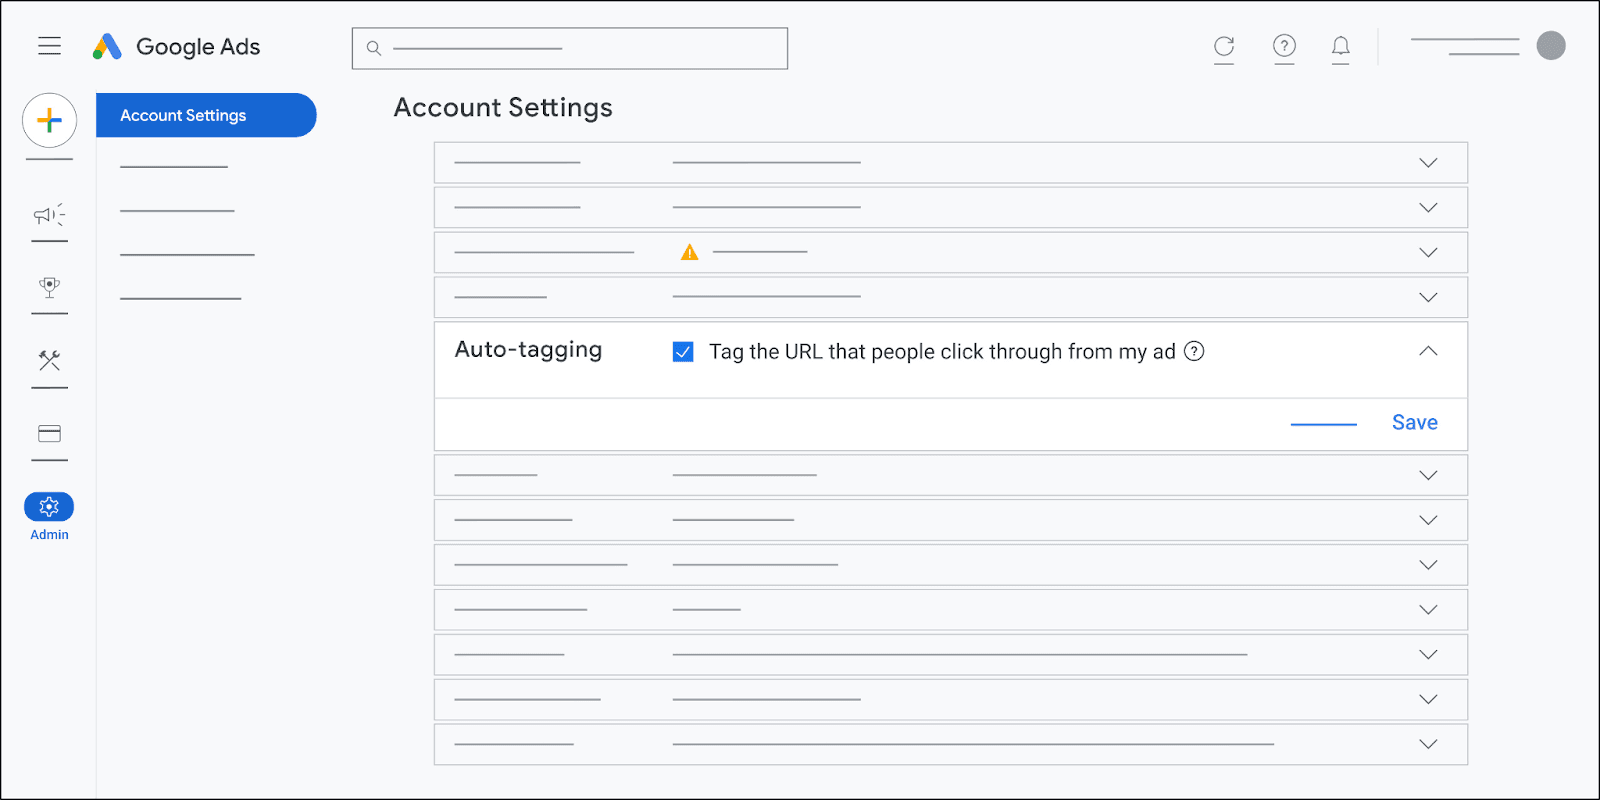
Task: Open Campaigns megaphone icon in sidebar
Action: tap(49, 215)
